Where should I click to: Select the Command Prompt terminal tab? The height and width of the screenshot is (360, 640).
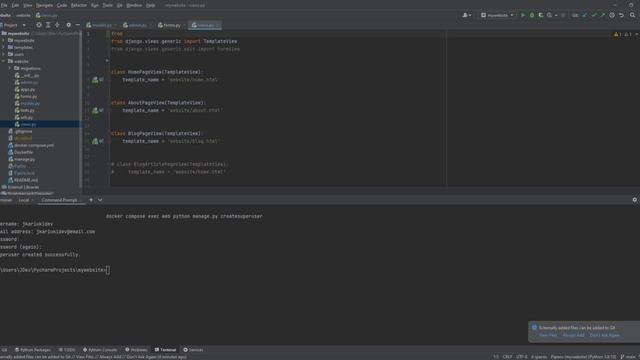[x=59, y=200]
